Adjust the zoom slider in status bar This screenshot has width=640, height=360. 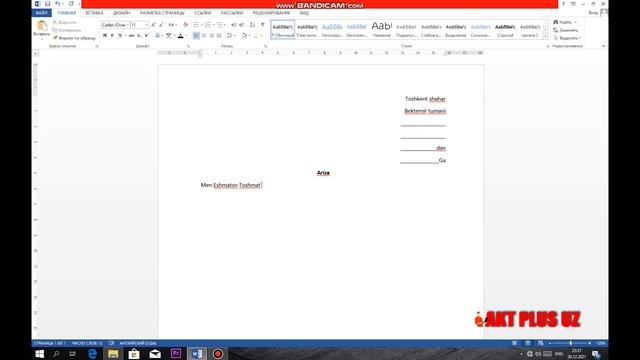point(570,343)
